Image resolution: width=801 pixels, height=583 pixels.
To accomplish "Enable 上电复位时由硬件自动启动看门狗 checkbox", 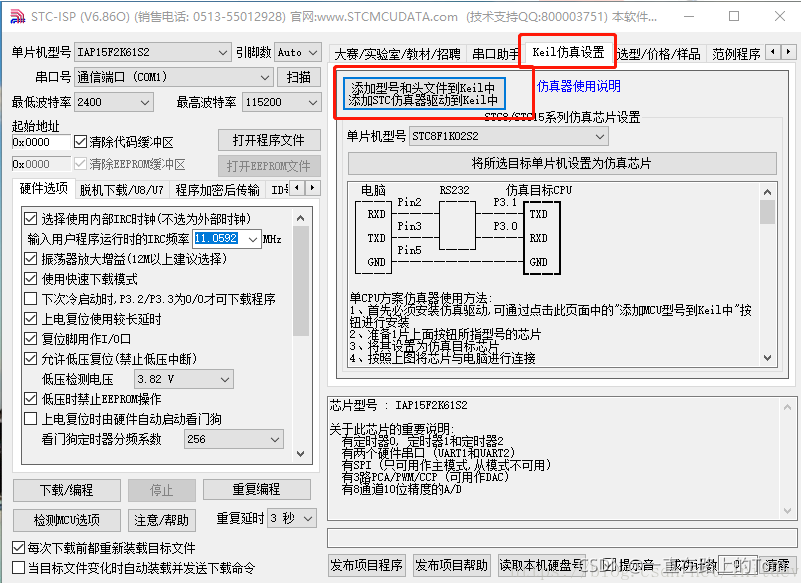I will 31,419.
